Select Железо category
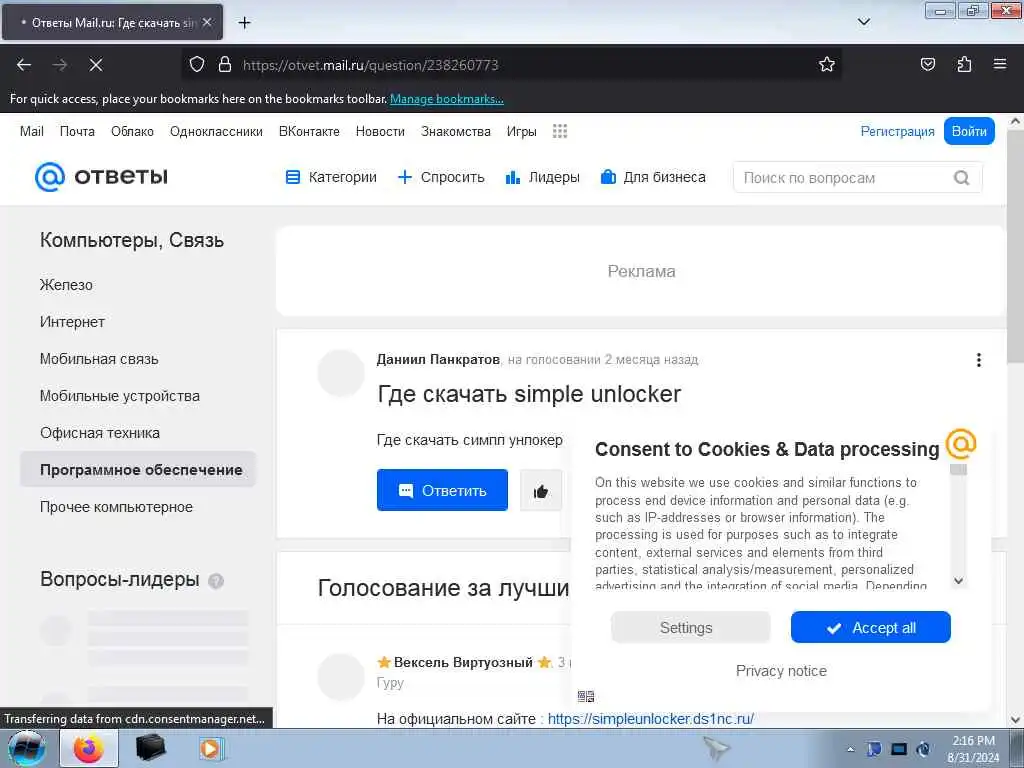1024x768 pixels. click(66, 285)
